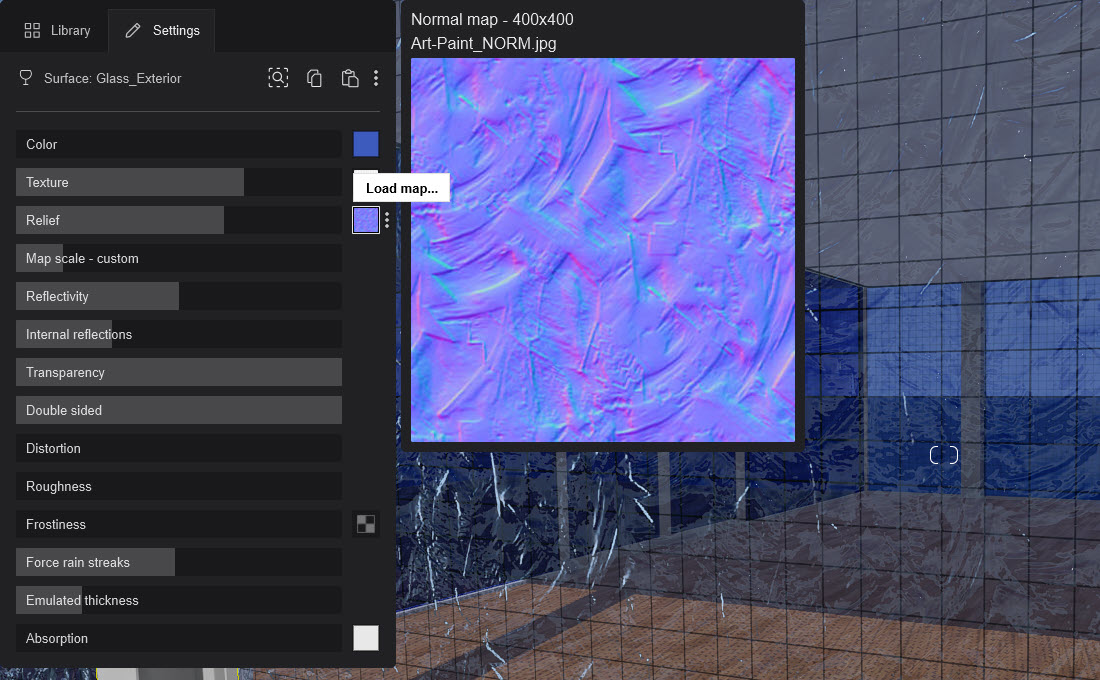Viewport: 1100px width, 680px height.
Task: Change the Transparency slider
Action: point(179,372)
